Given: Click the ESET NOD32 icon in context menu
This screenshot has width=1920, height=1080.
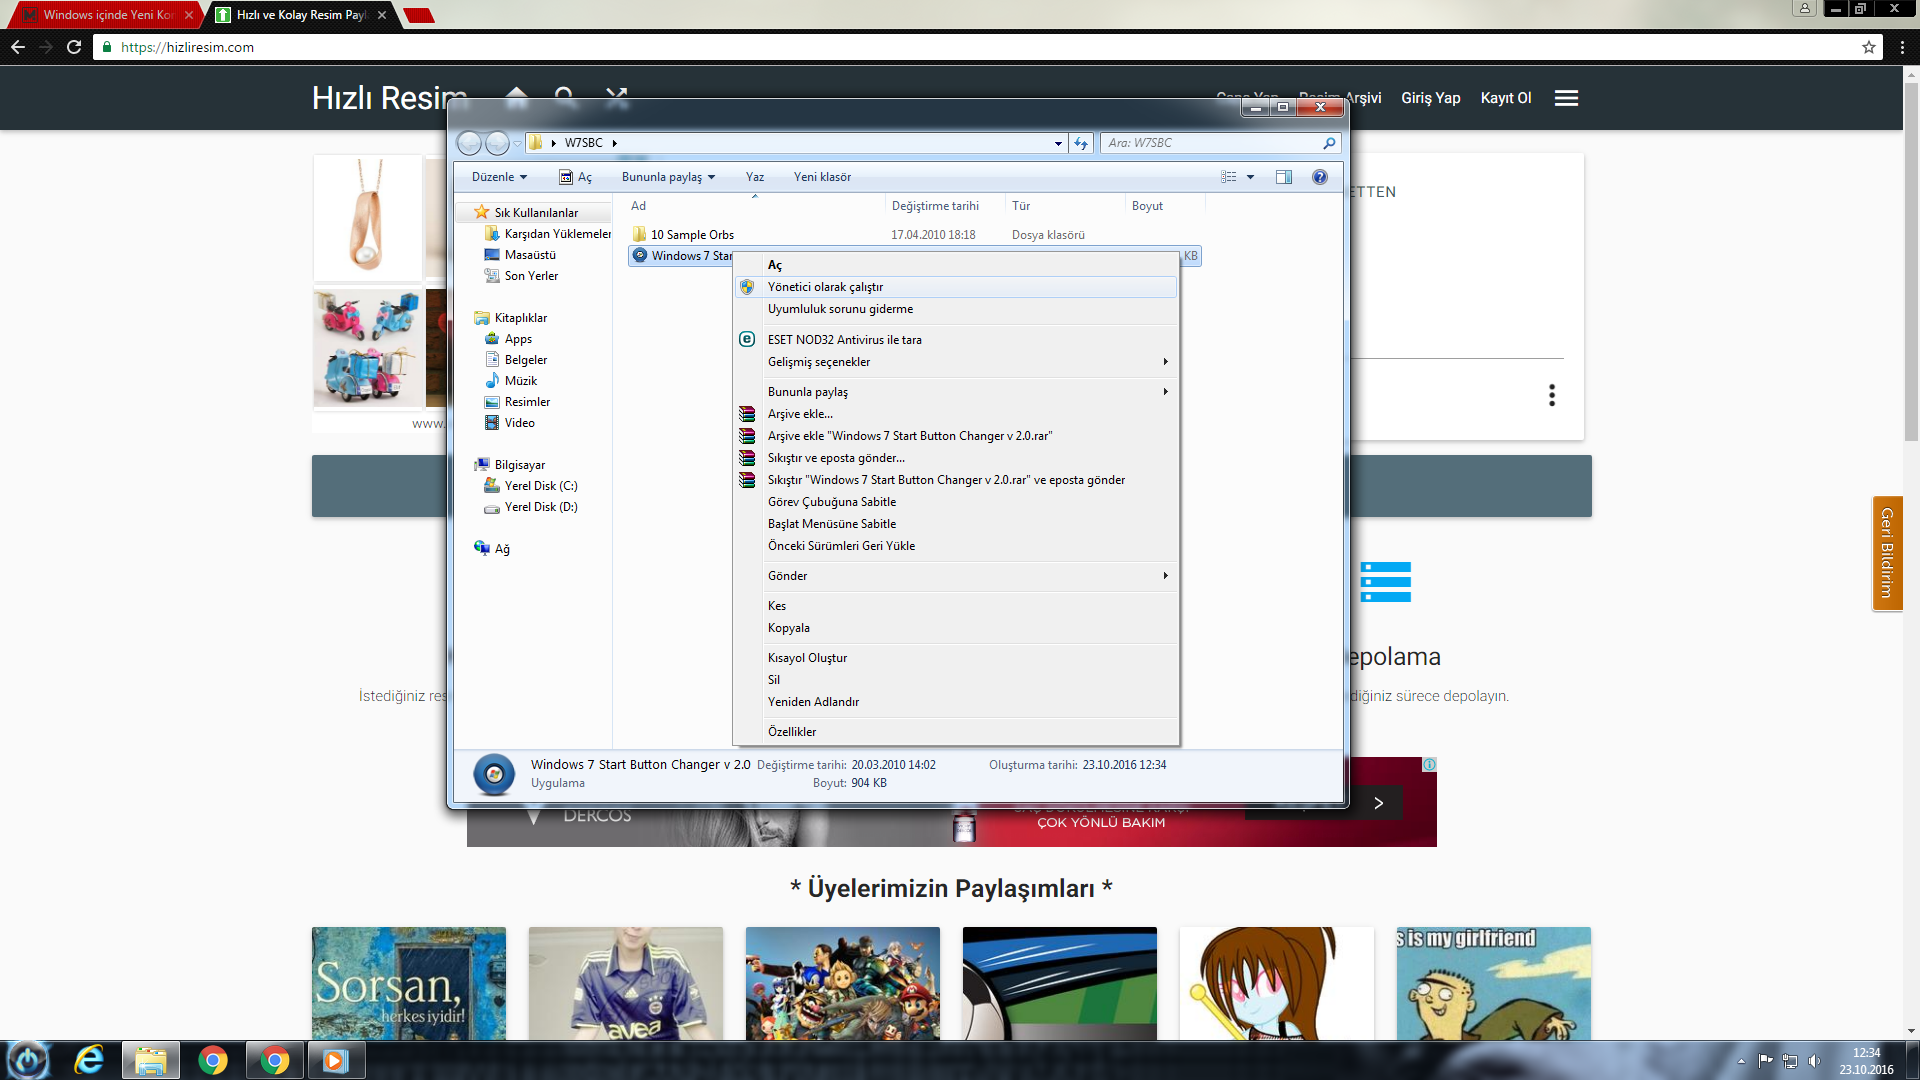Looking at the screenshot, I should [x=747, y=339].
